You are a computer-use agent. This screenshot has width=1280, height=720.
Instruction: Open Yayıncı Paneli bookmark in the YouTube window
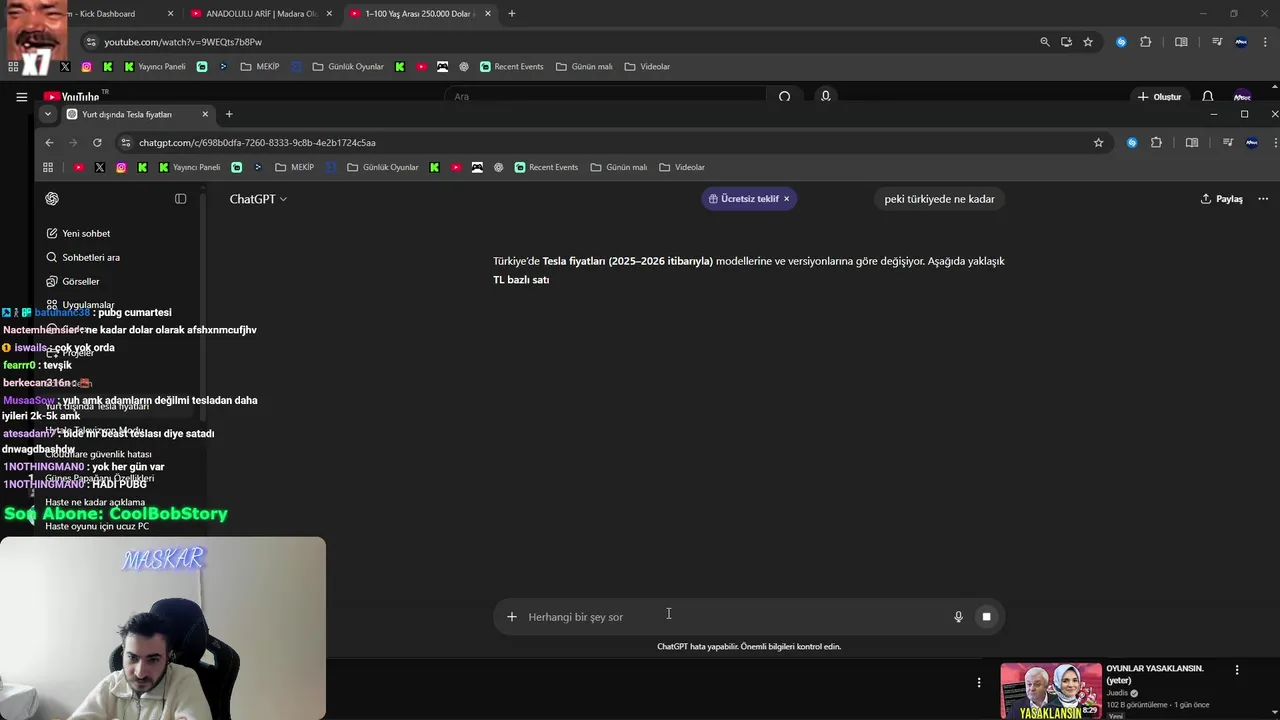pyautogui.click(x=154, y=67)
